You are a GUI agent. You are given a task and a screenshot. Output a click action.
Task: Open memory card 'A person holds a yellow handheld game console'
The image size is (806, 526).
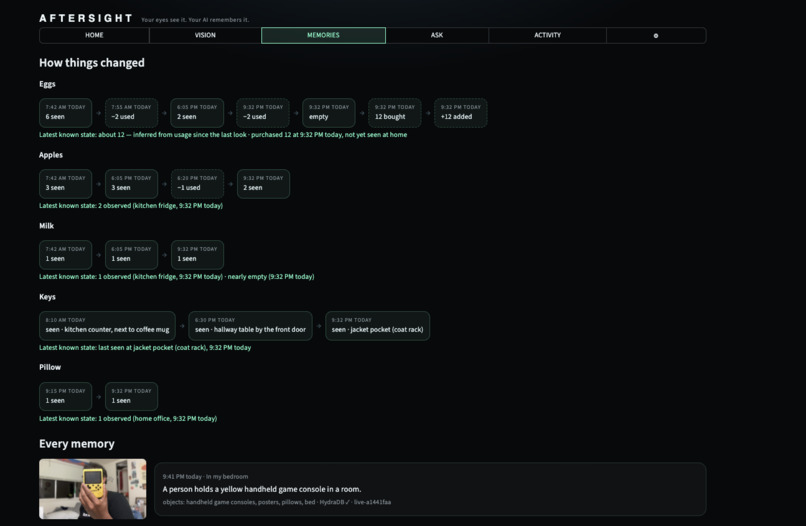tap(430, 489)
